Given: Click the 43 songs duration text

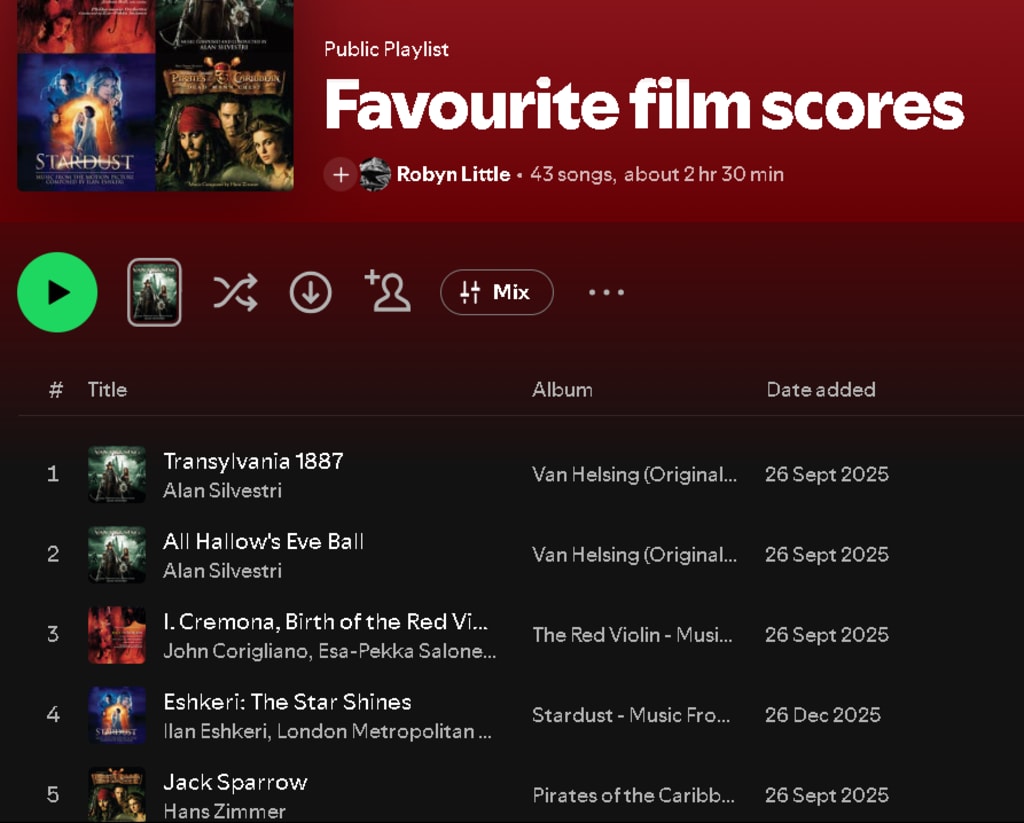Looking at the screenshot, I should click(x=656, y=174).
